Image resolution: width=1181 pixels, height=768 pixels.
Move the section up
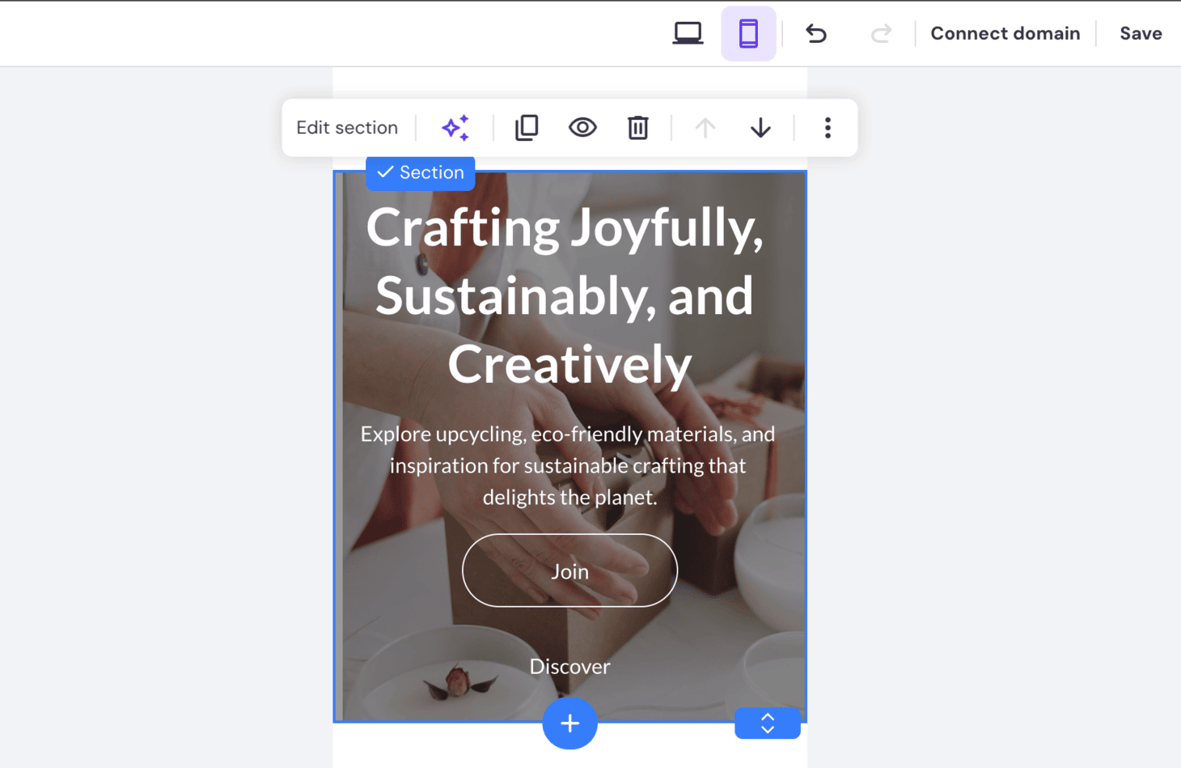(x=705, y=127)
